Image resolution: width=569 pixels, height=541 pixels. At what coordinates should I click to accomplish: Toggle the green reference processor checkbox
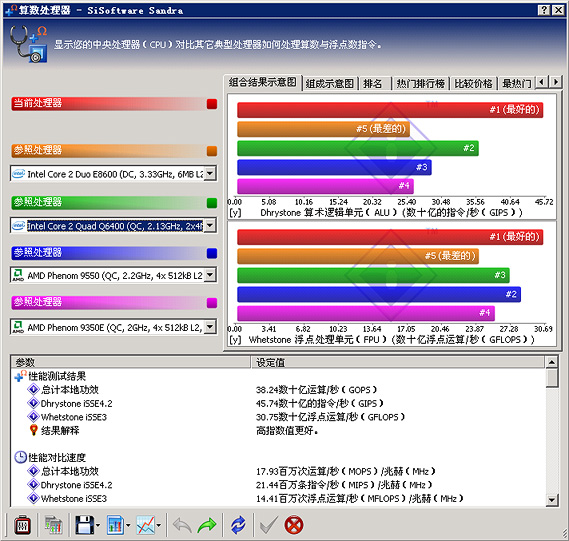[212, 203]
